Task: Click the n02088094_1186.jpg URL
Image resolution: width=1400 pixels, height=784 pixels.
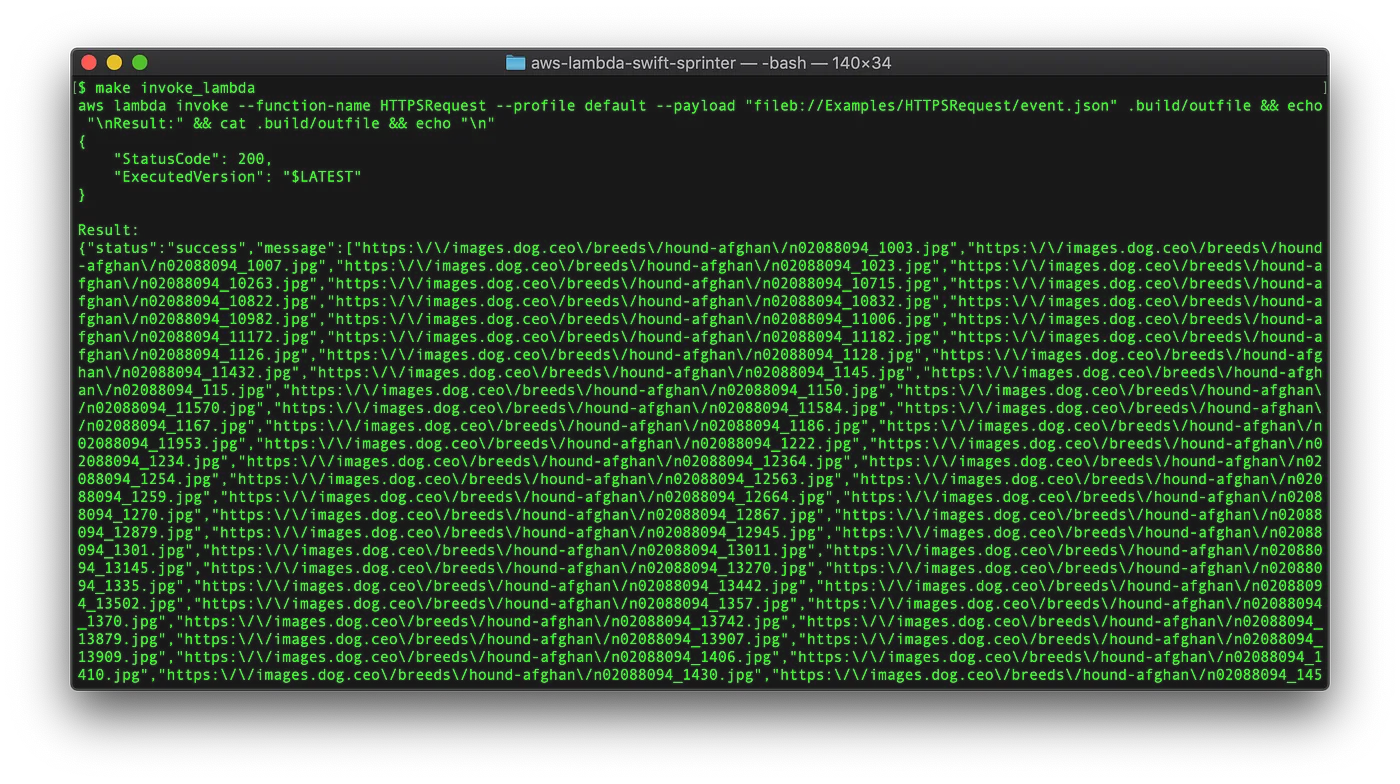Action: [x=566, y=426]
